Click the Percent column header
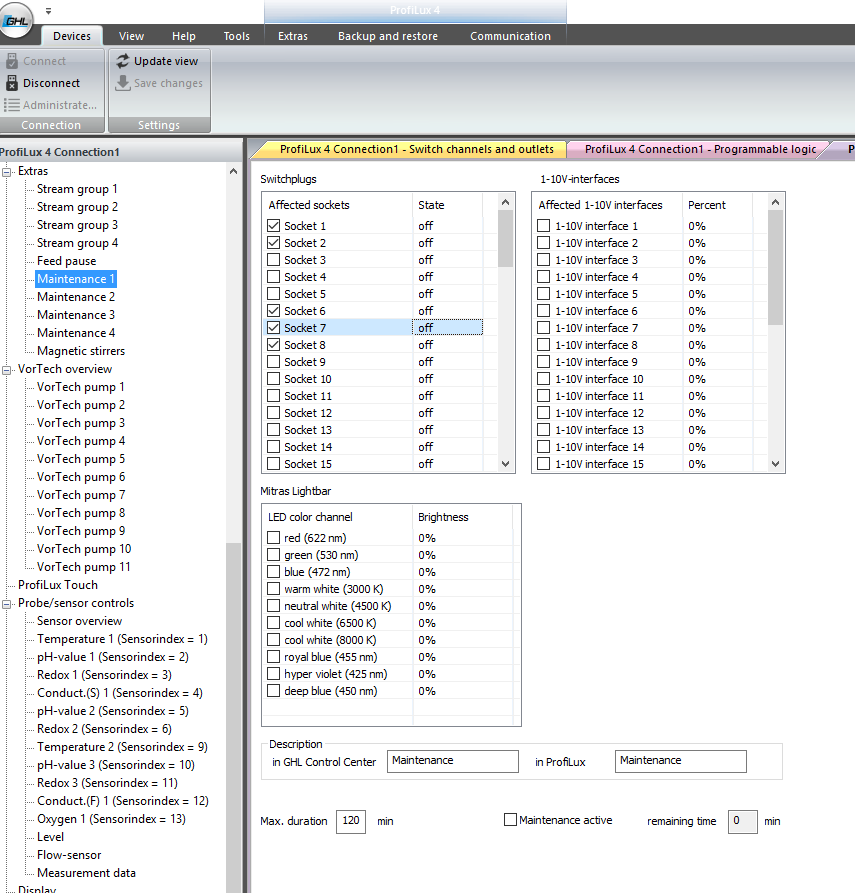 (717, 205)
